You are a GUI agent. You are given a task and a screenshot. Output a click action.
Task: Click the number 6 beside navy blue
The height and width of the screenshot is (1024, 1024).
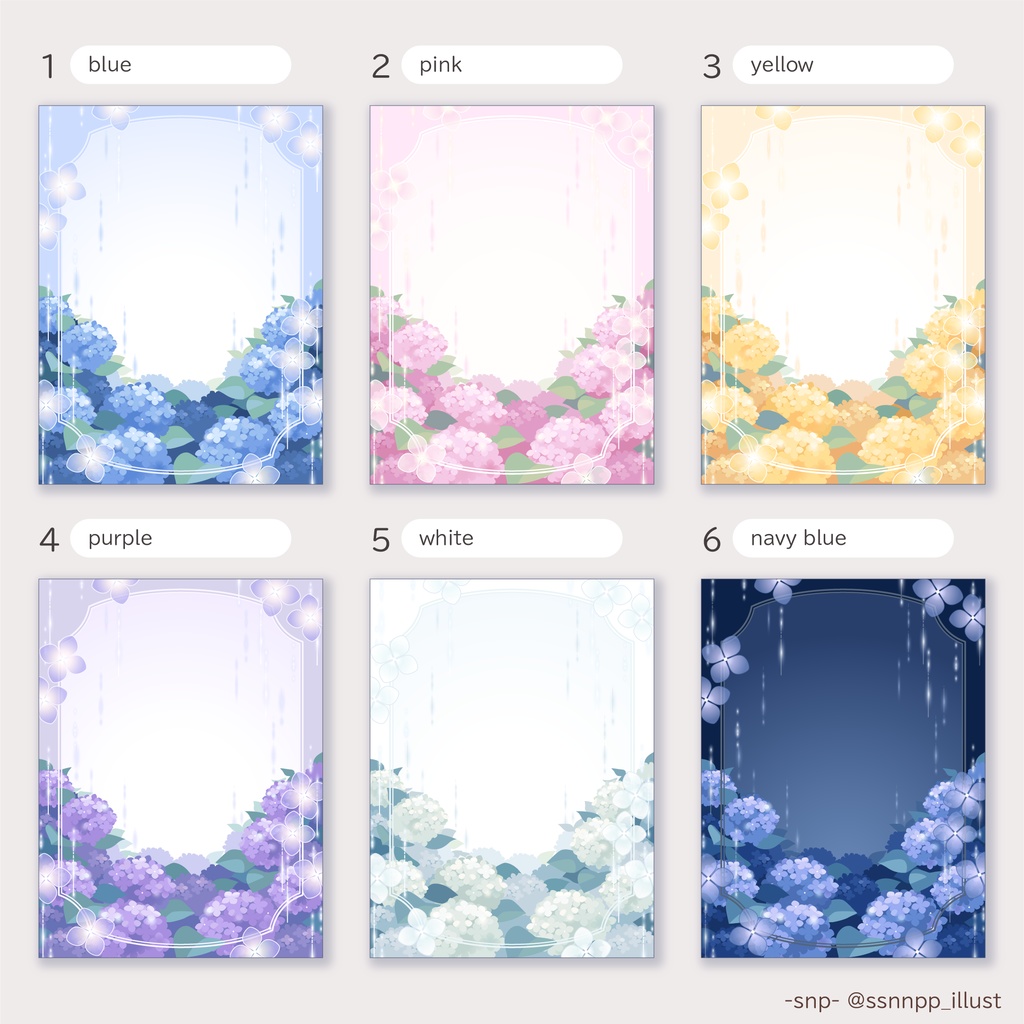(712, 539)
